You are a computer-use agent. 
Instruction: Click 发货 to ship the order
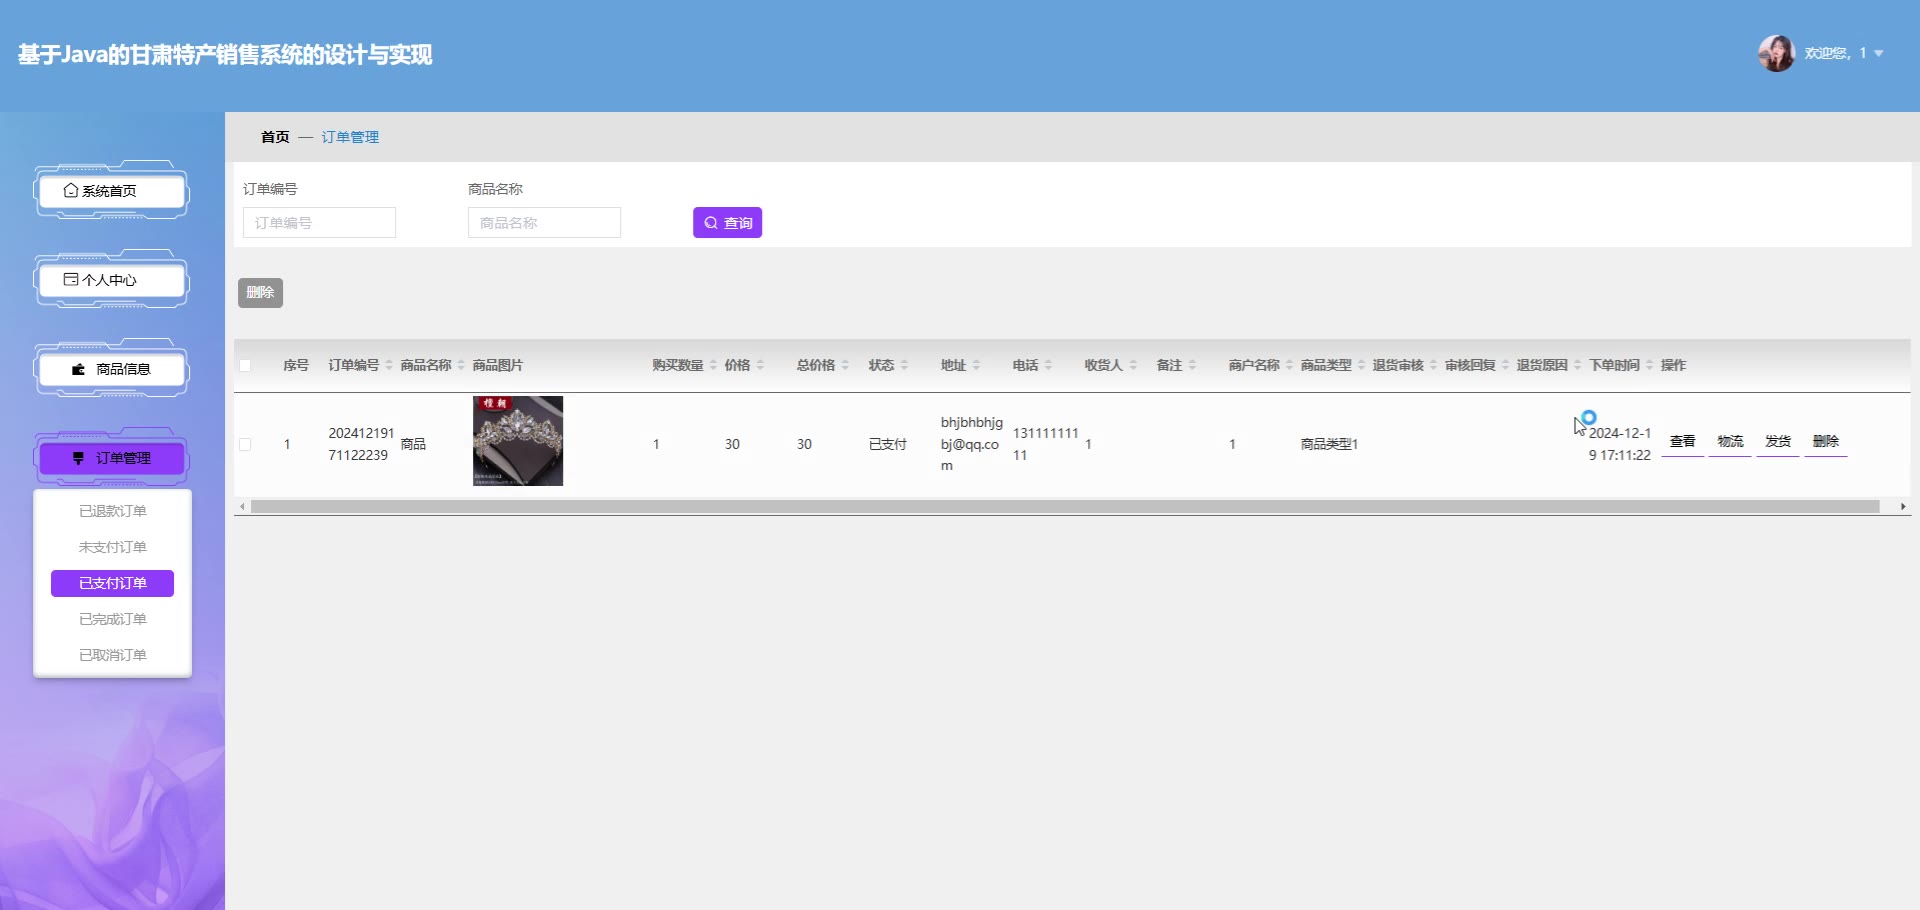click(1778, 442)
